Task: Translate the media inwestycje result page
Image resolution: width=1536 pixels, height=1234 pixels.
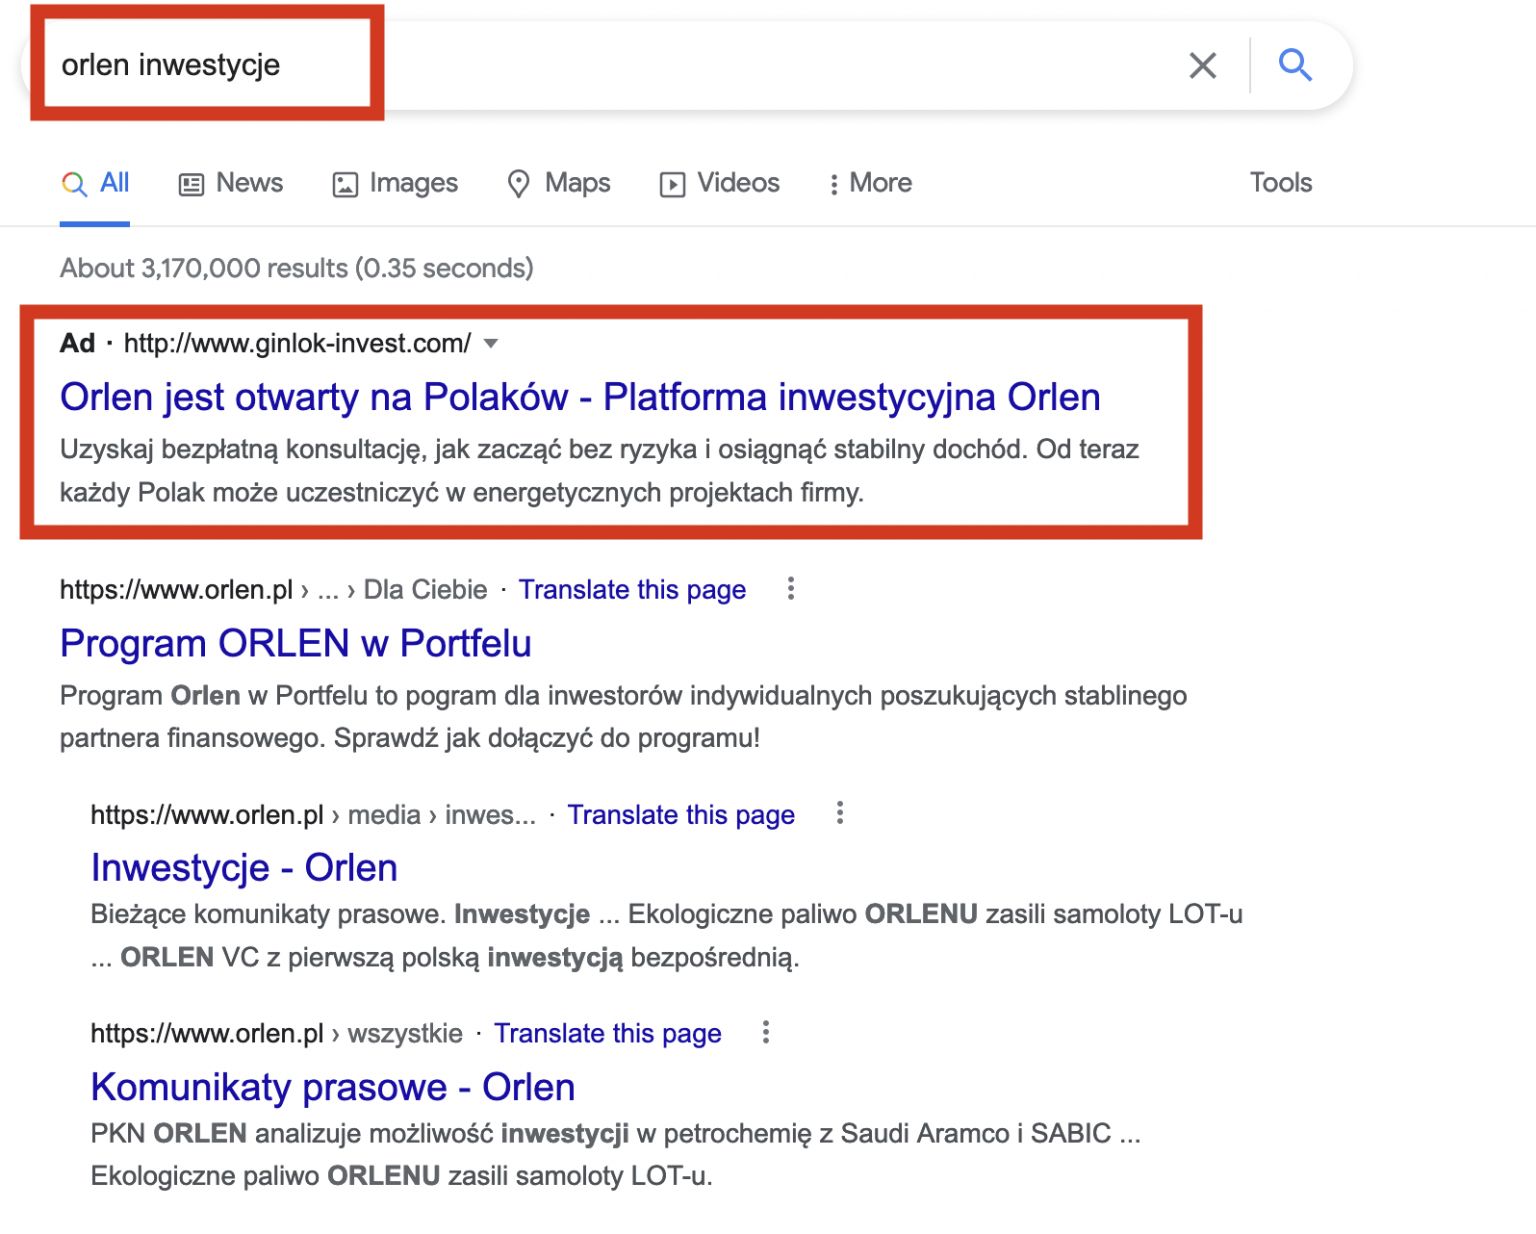Action: [680, 815]
